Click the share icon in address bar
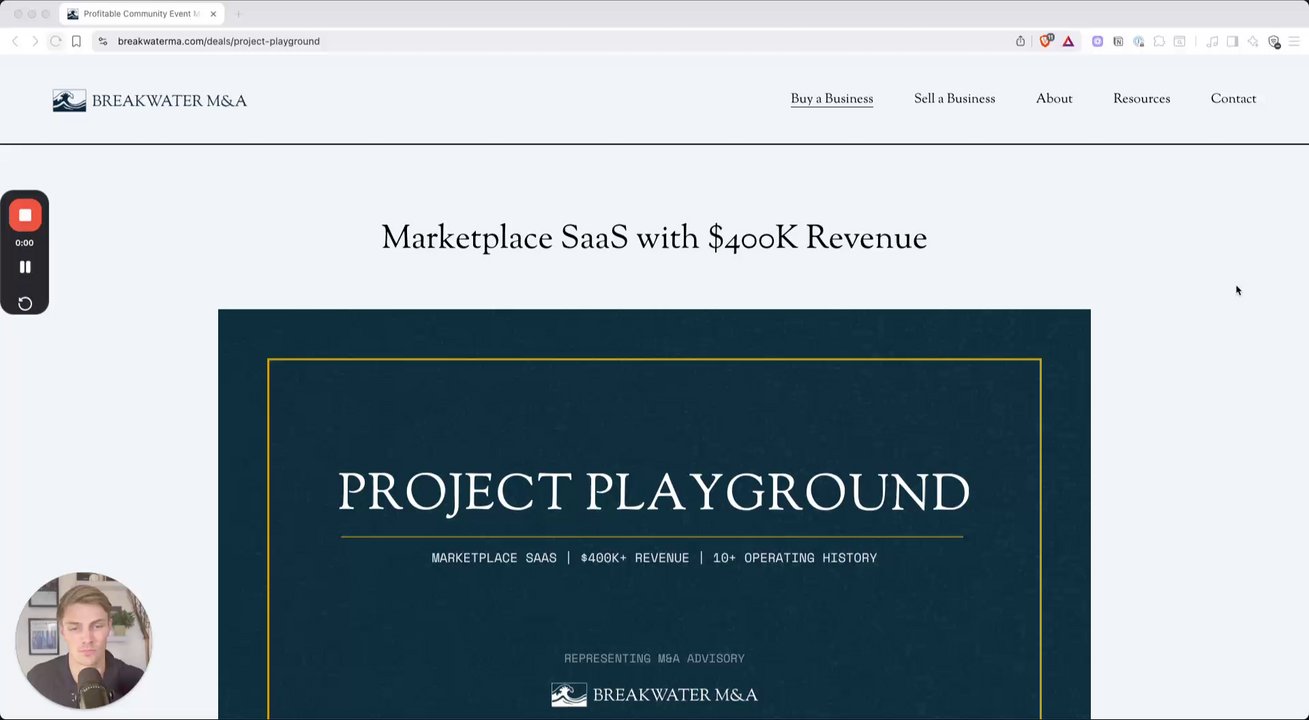Image resolution: width=1309 pixels, height=720 pixels. [x=1020, y=41]
